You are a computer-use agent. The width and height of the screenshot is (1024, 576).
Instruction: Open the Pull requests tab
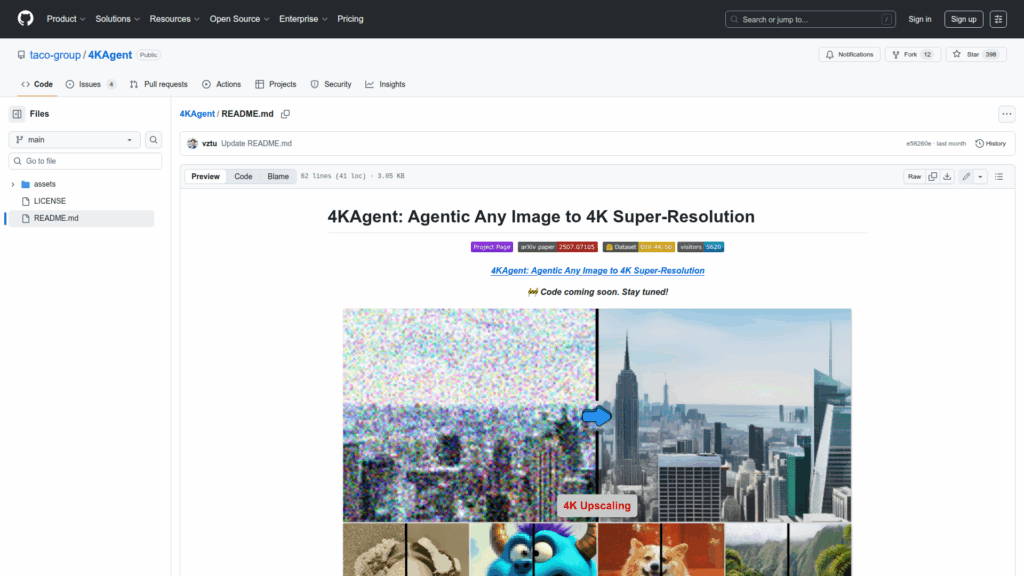click(158, 84)
